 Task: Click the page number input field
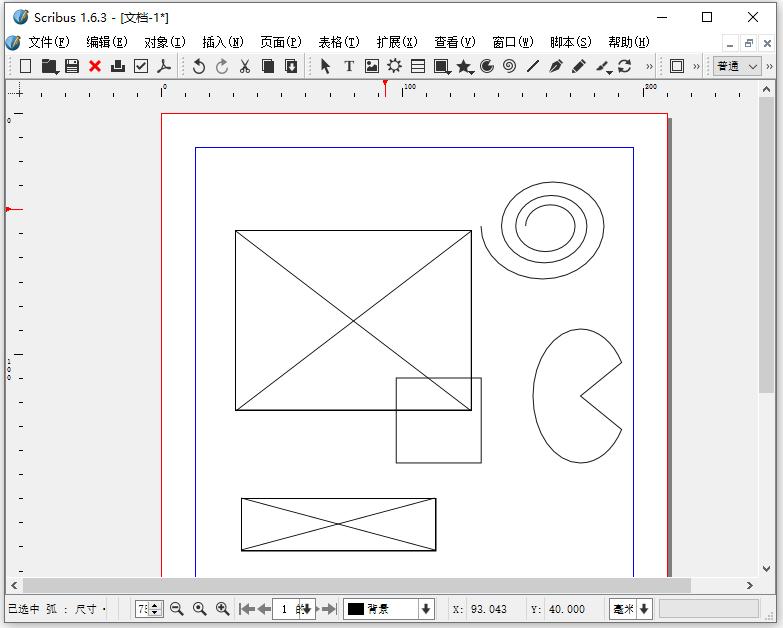pyautogui.click(x=284, y=609)
